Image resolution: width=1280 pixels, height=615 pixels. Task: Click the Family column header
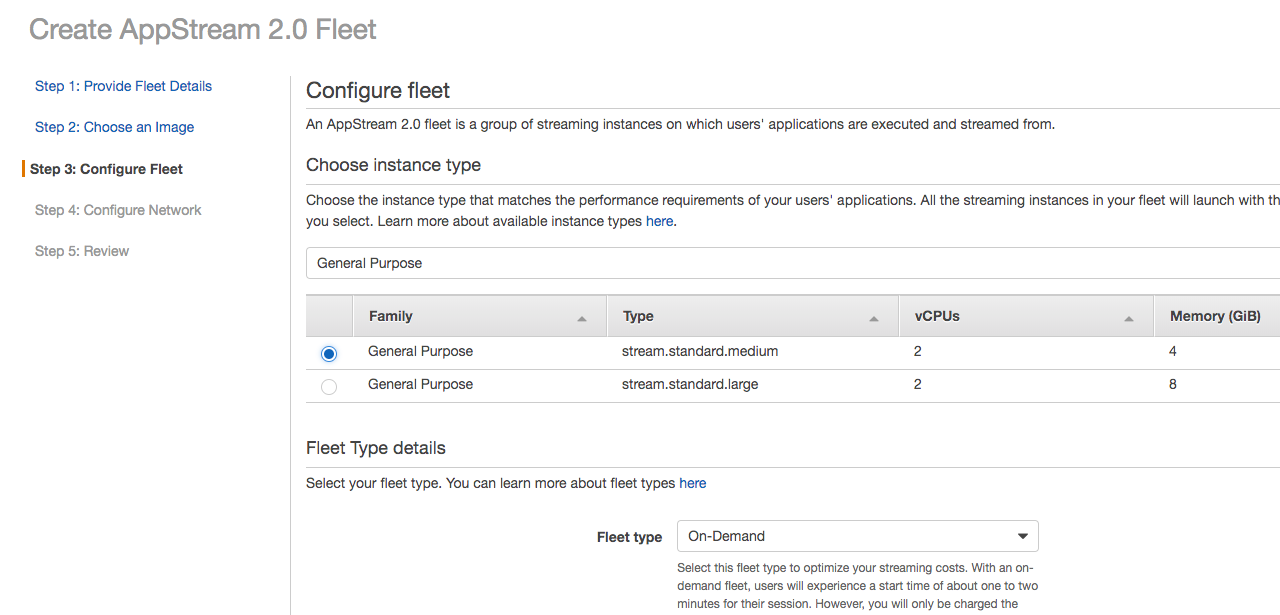[391, 316]
